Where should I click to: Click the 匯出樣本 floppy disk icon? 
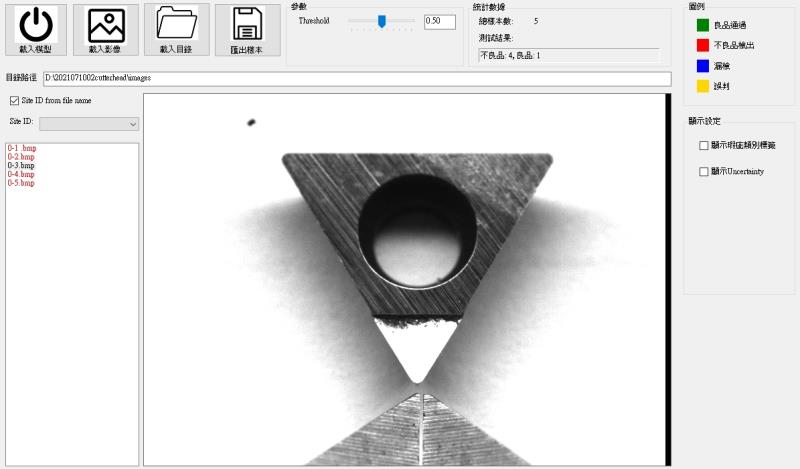(x=247, y=30)
